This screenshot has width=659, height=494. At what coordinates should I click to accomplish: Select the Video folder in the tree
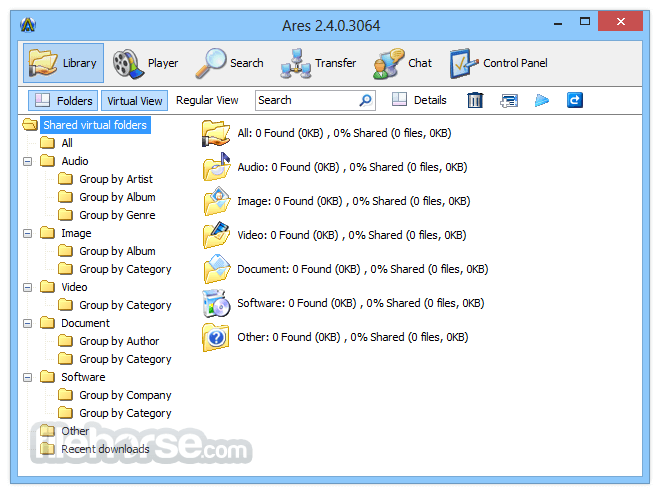[74, 287]
